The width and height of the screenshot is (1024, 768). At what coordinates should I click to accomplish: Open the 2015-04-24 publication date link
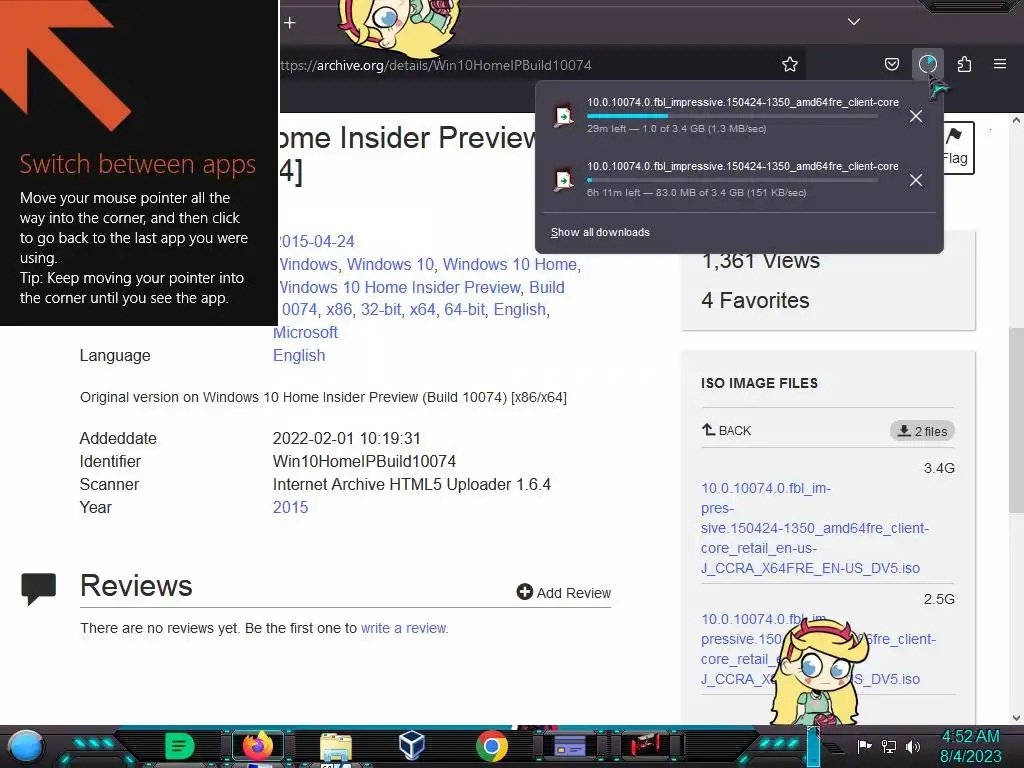tap(317, 242)
